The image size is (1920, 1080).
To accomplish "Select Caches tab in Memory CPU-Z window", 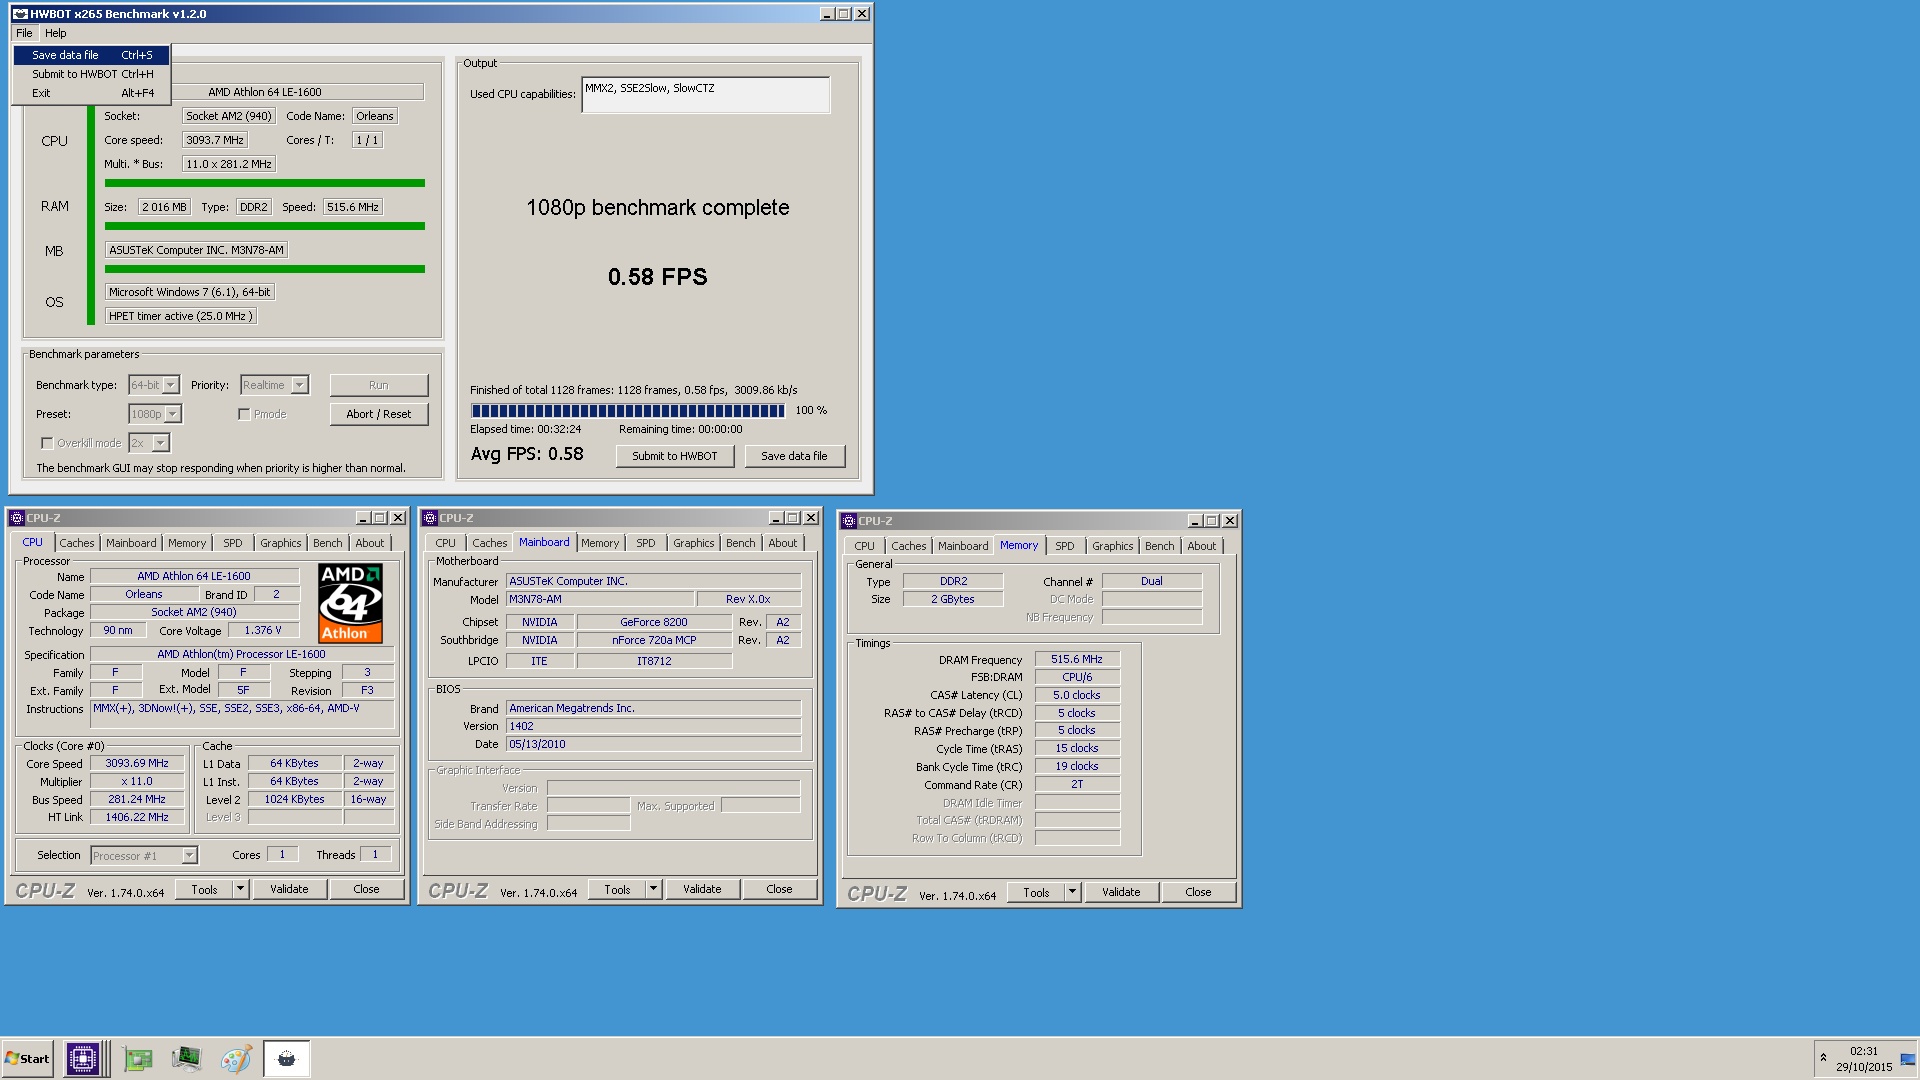I will pyautogui.click(x=909, y=546).
